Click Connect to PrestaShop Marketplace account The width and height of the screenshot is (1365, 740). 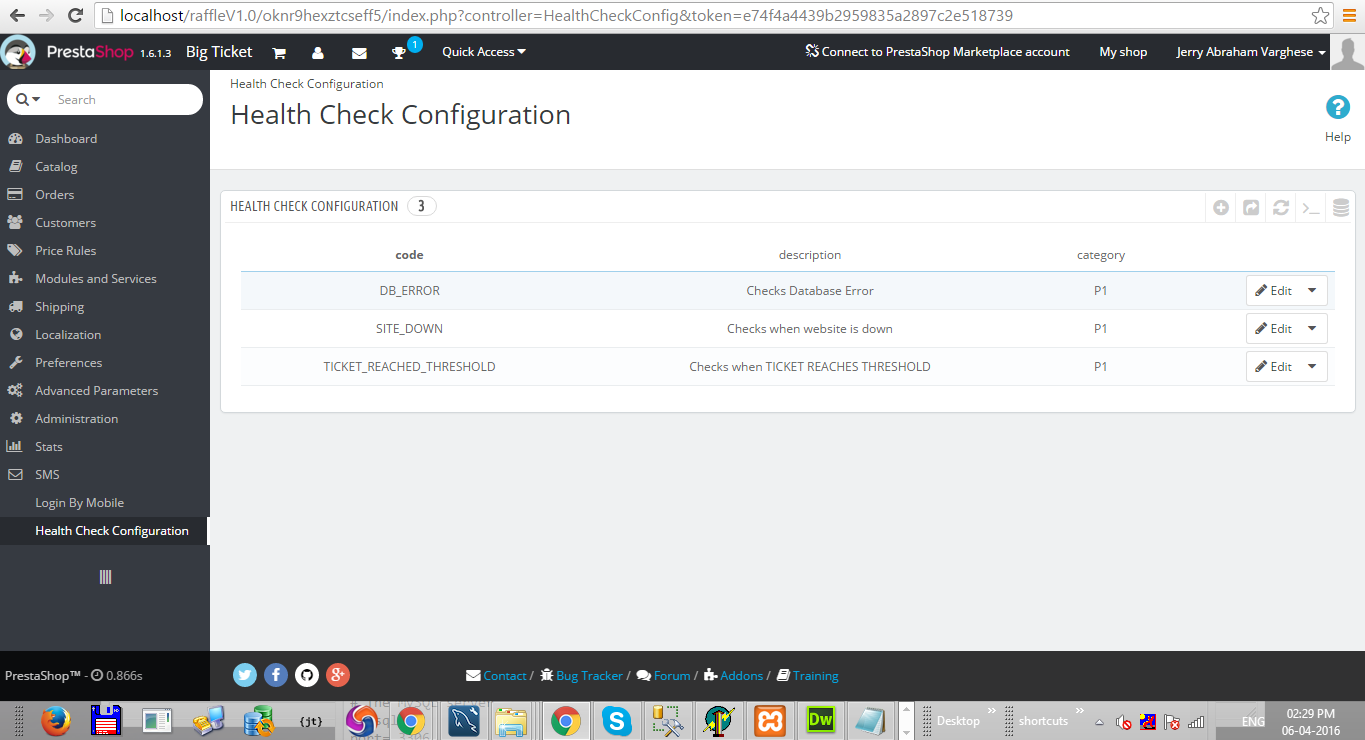(937, 52)
